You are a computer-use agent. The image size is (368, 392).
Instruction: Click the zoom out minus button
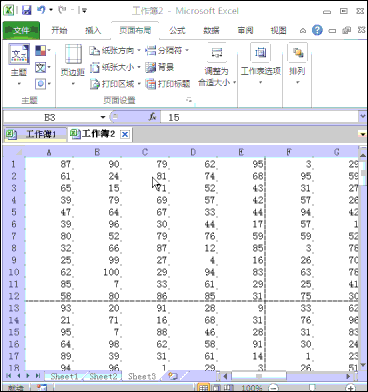[273, 388]
